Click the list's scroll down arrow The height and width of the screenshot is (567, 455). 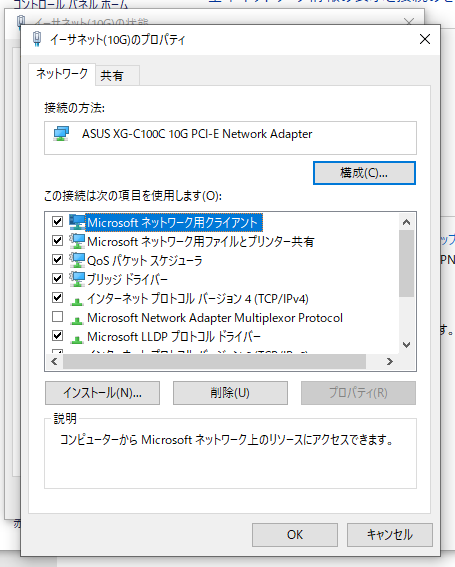[407, 345]
